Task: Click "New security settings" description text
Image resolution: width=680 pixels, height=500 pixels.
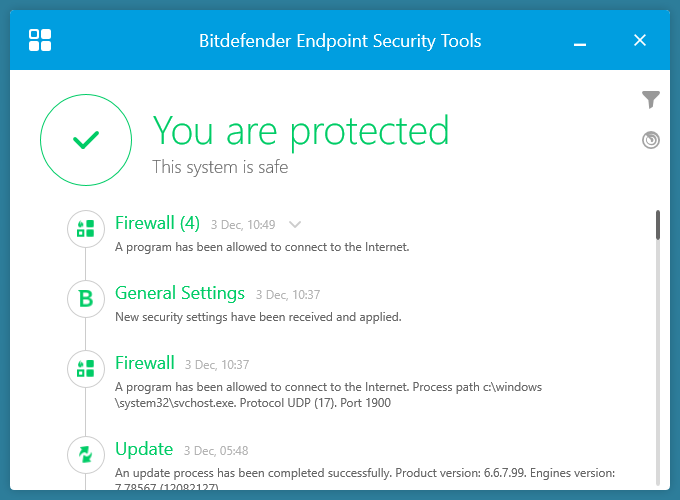Action: click(x=258, y=317)
